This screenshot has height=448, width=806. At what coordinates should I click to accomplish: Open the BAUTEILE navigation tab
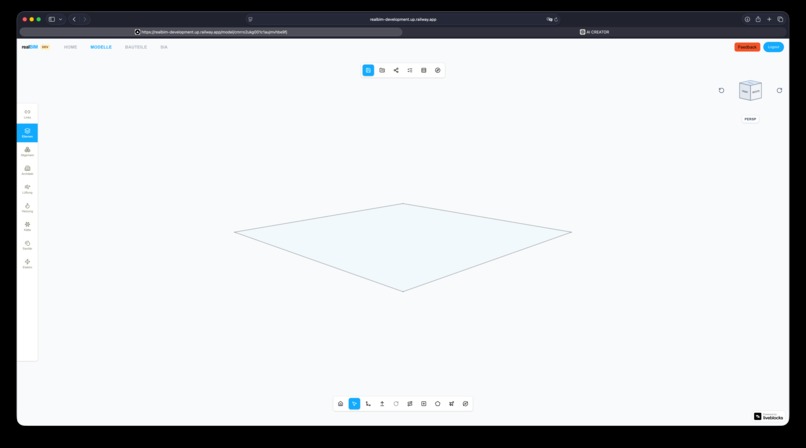136,47
